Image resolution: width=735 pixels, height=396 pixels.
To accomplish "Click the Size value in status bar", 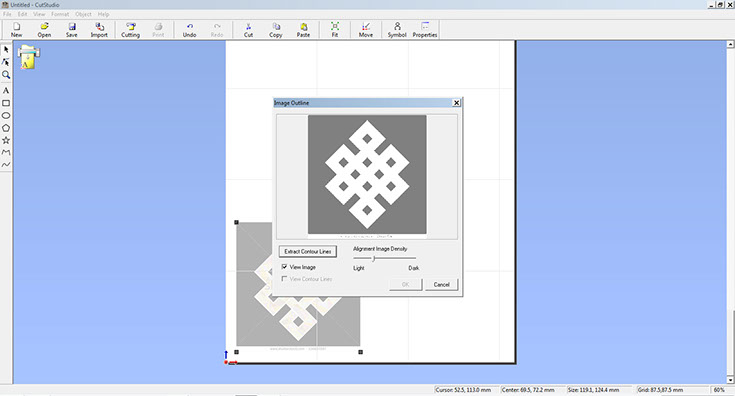I will click(x=593, y=390).
